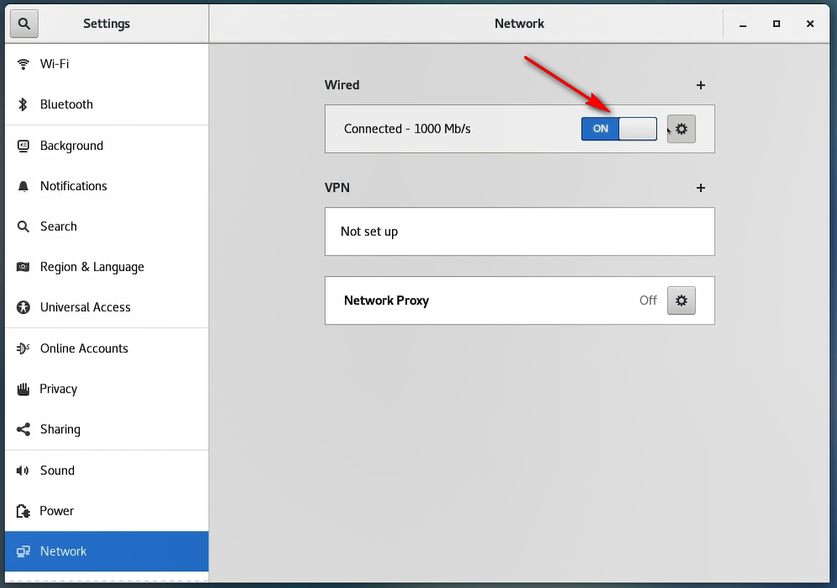Close the Settings window
This screenshot has height=588, width=837.
[x=810, y=24]
